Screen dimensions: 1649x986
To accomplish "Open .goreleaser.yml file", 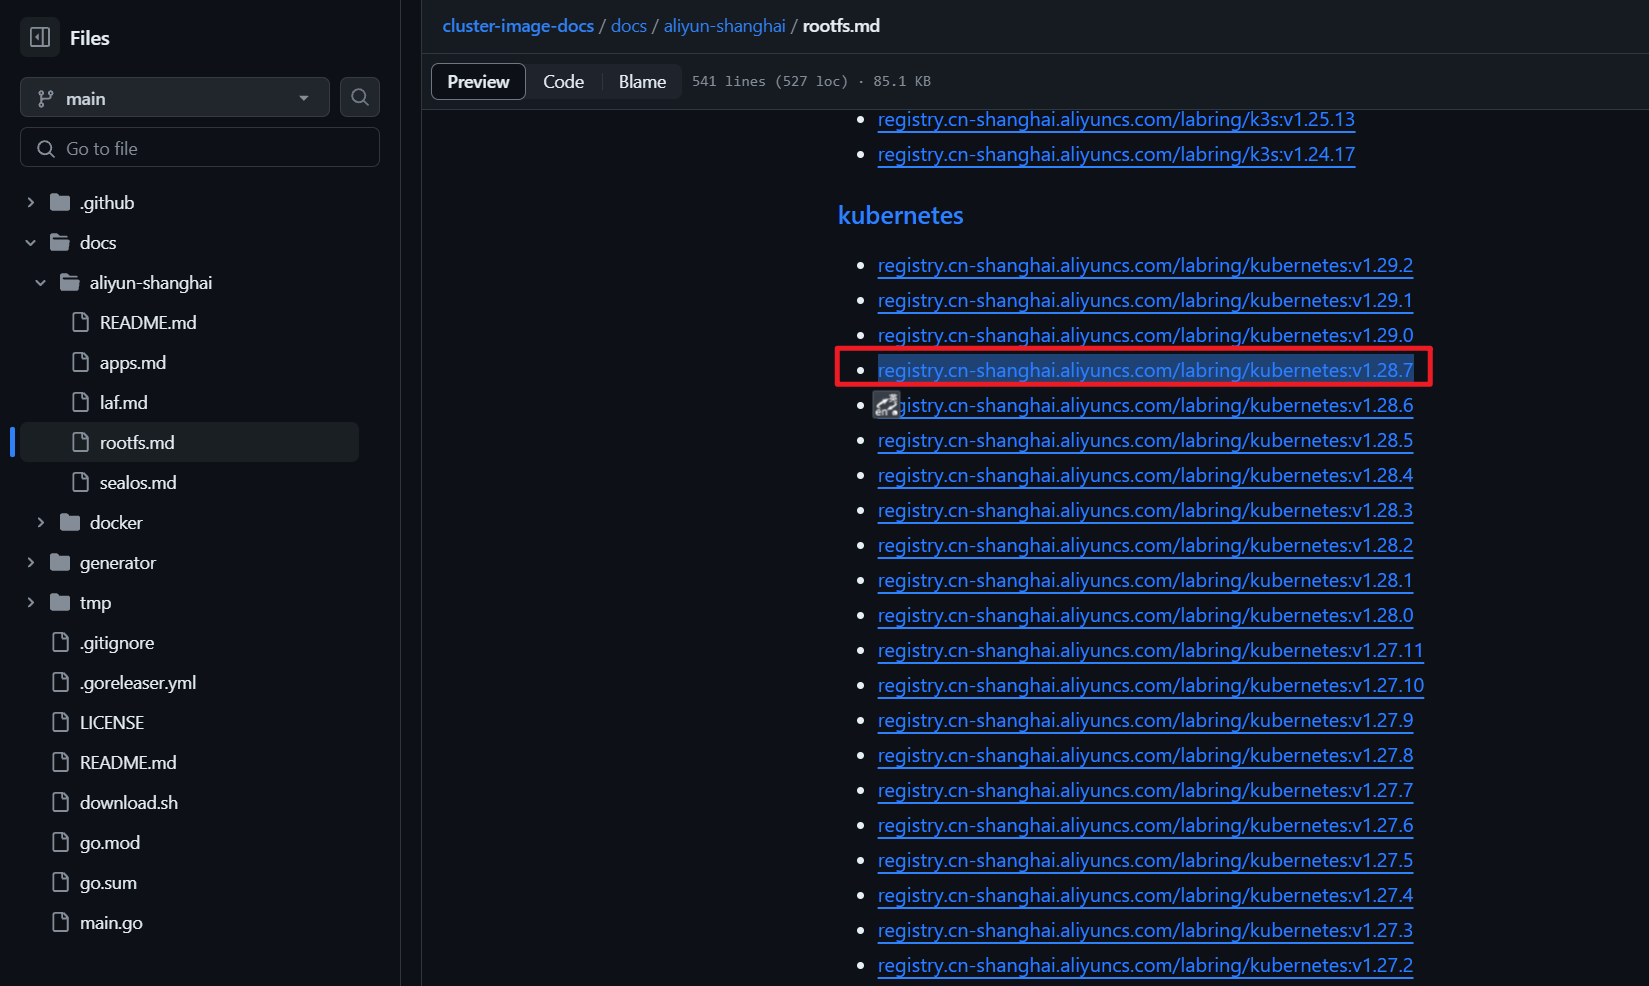I will click(138, 683).
